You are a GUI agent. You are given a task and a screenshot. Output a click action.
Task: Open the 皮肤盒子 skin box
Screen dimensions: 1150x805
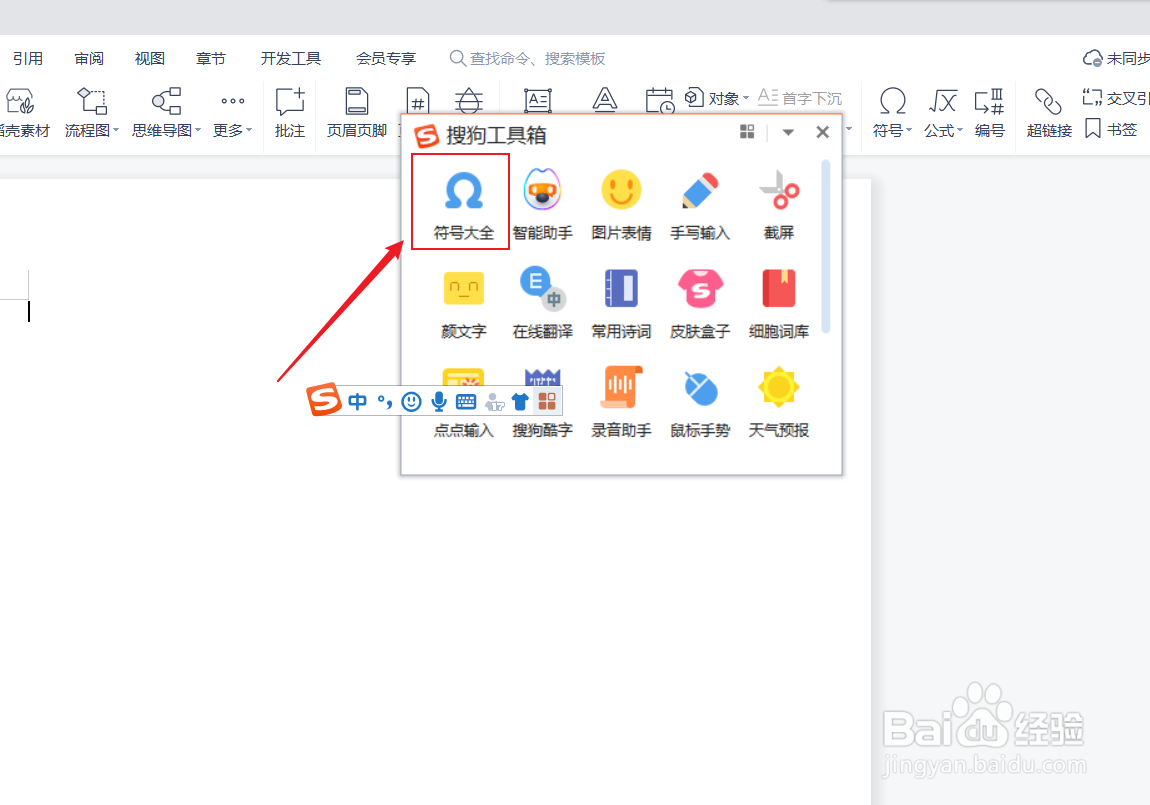coord(700,304)
